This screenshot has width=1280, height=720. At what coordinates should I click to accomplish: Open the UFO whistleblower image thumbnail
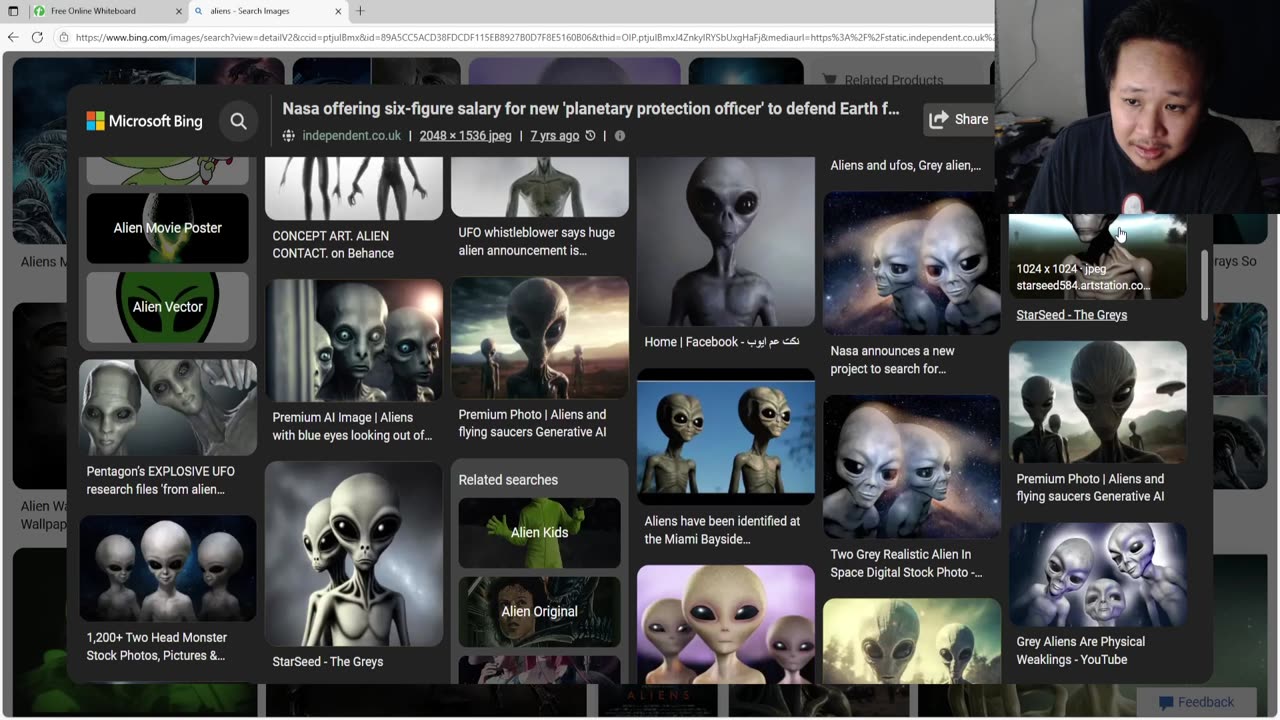(x=539, y=187)
